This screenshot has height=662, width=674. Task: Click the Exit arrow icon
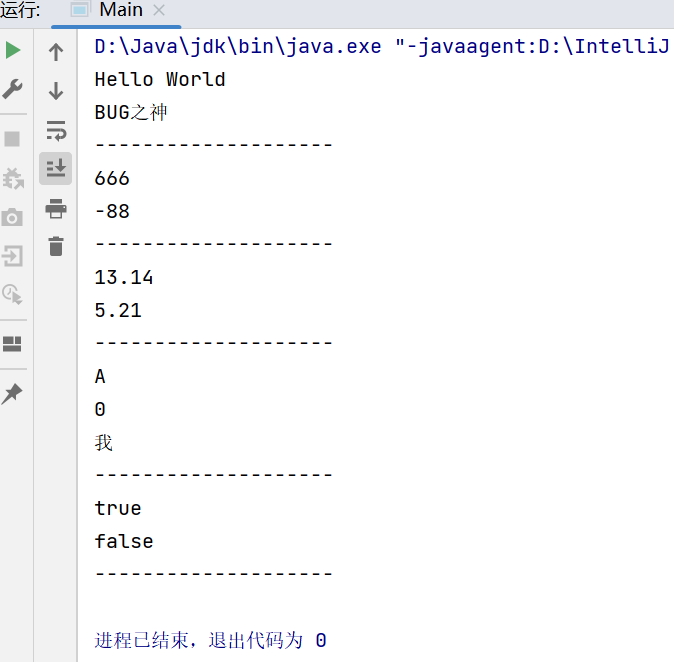[x=12, y=256]
